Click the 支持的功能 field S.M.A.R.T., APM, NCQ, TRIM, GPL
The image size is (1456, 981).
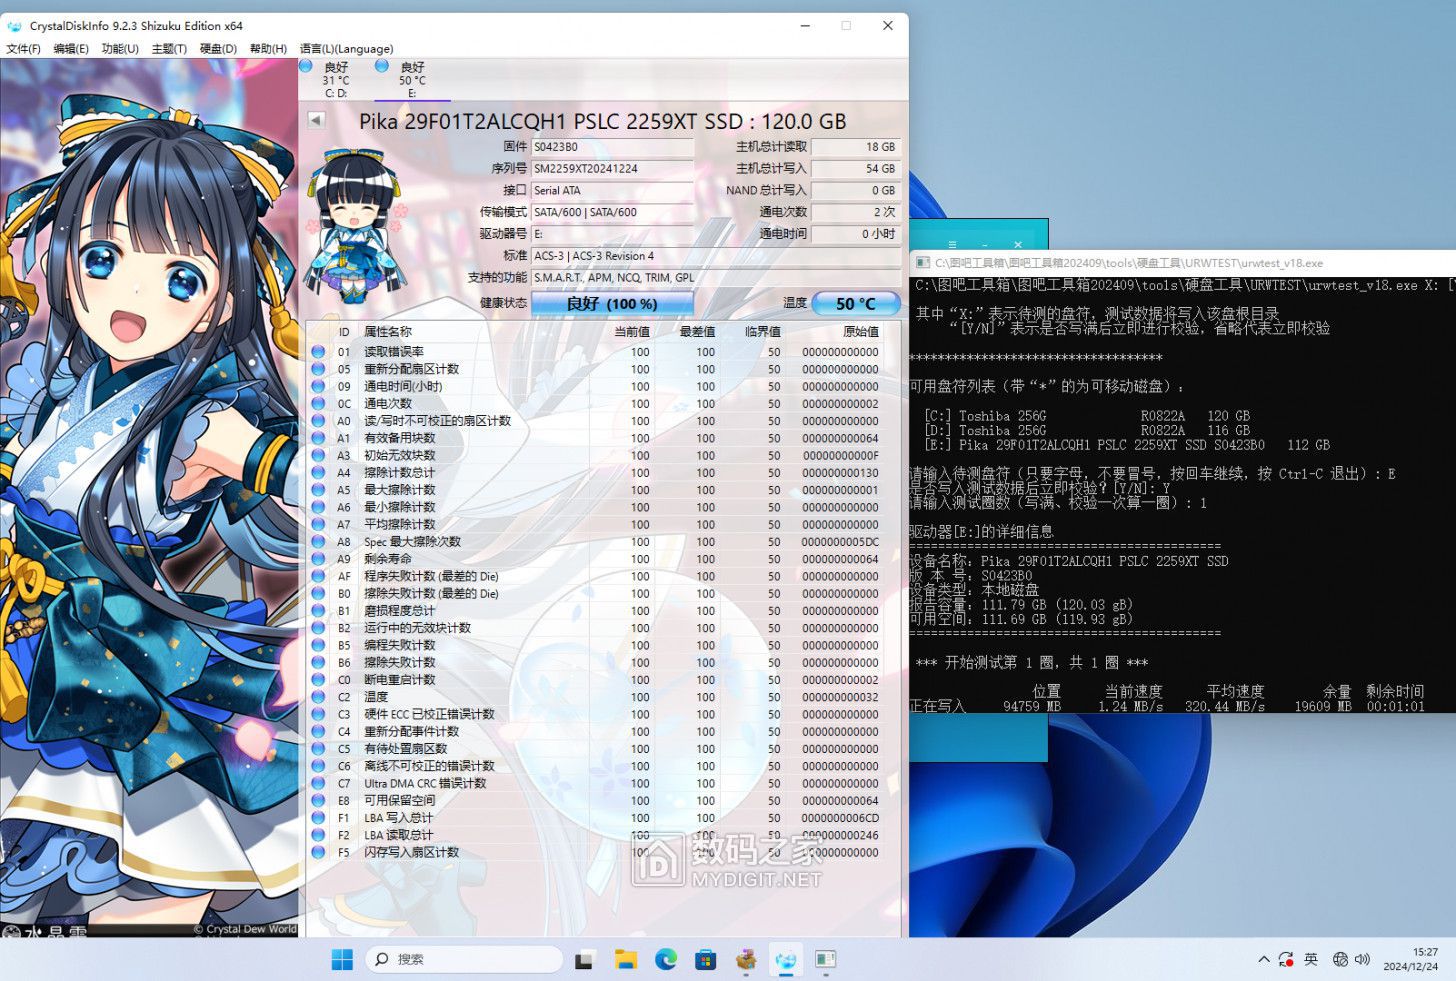coord(716,278)
